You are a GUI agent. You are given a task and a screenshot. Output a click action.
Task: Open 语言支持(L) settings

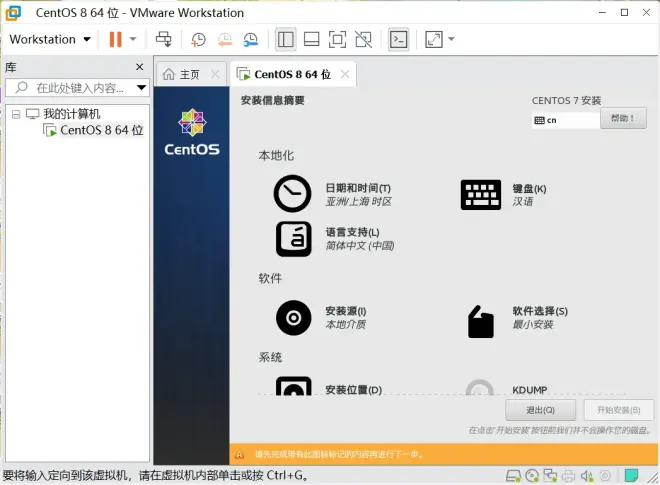[352, 232]
